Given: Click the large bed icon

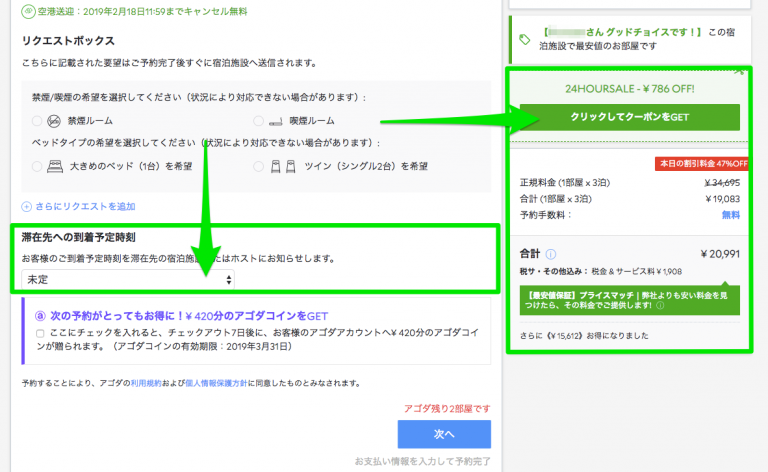Looking at the screenshot, I should (55, 166).
